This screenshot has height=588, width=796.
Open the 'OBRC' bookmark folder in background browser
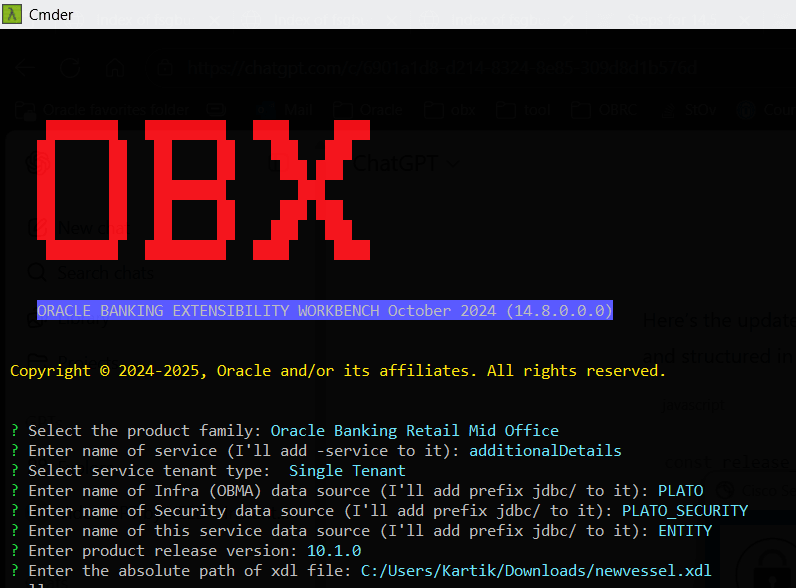point(604,110)
